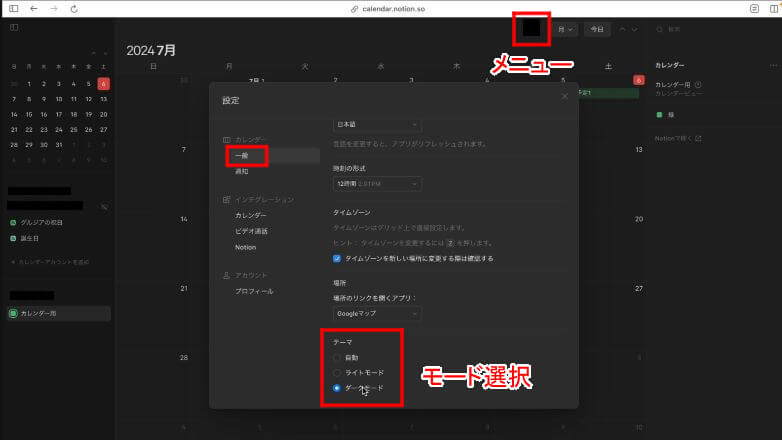
Task: Reload the calendar.notion.so page
Action: [x=74, y=9]
